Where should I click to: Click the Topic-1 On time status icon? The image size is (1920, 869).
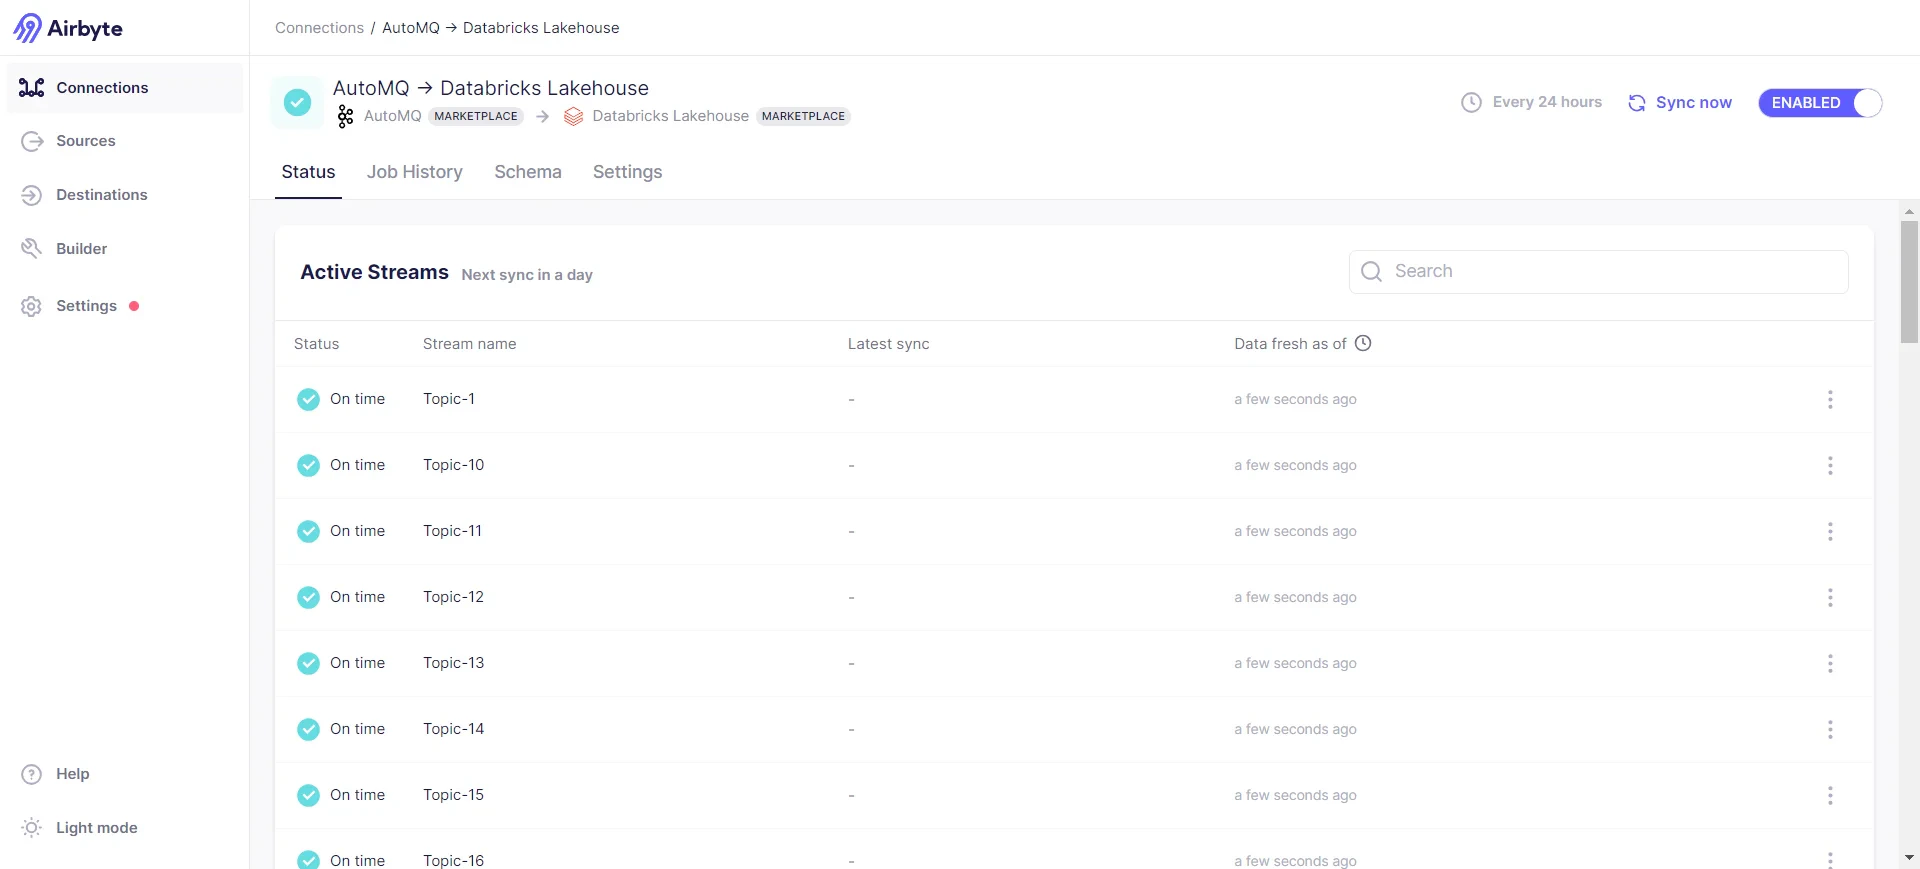[x=308, y=399]
